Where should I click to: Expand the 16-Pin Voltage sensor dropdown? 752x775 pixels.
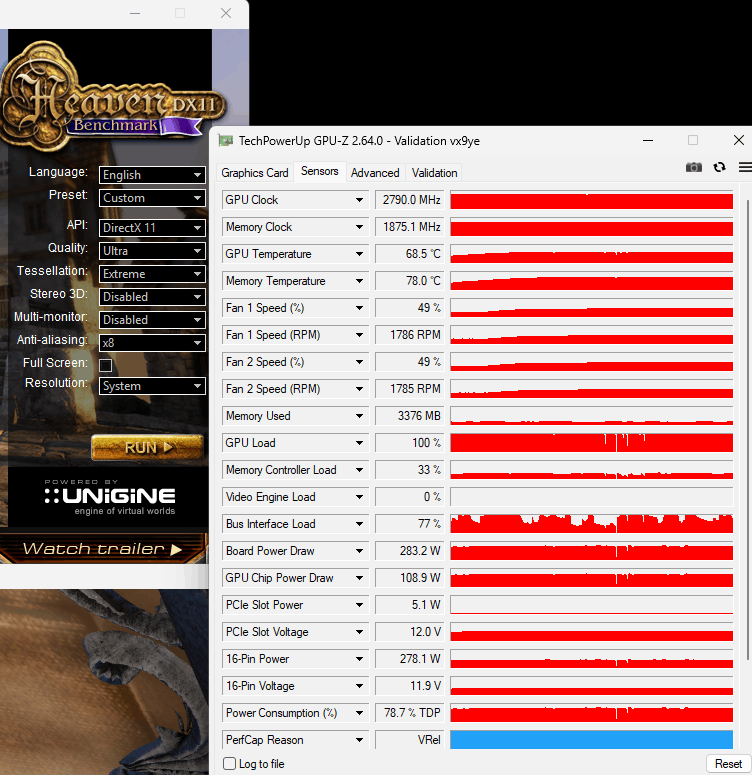[x=359, y=686]
